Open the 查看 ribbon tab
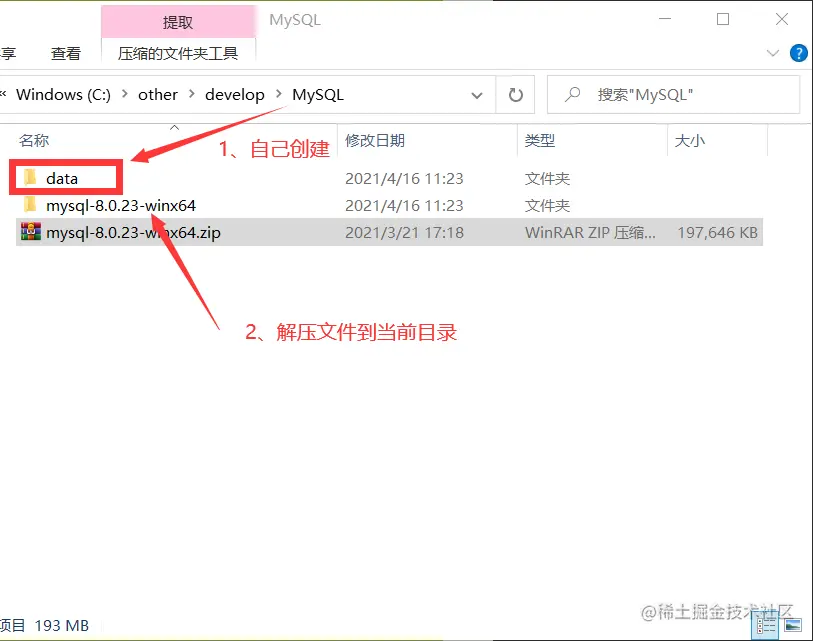Image resolution: width=813 pixels, height=641 pixels. pos(66,53)
